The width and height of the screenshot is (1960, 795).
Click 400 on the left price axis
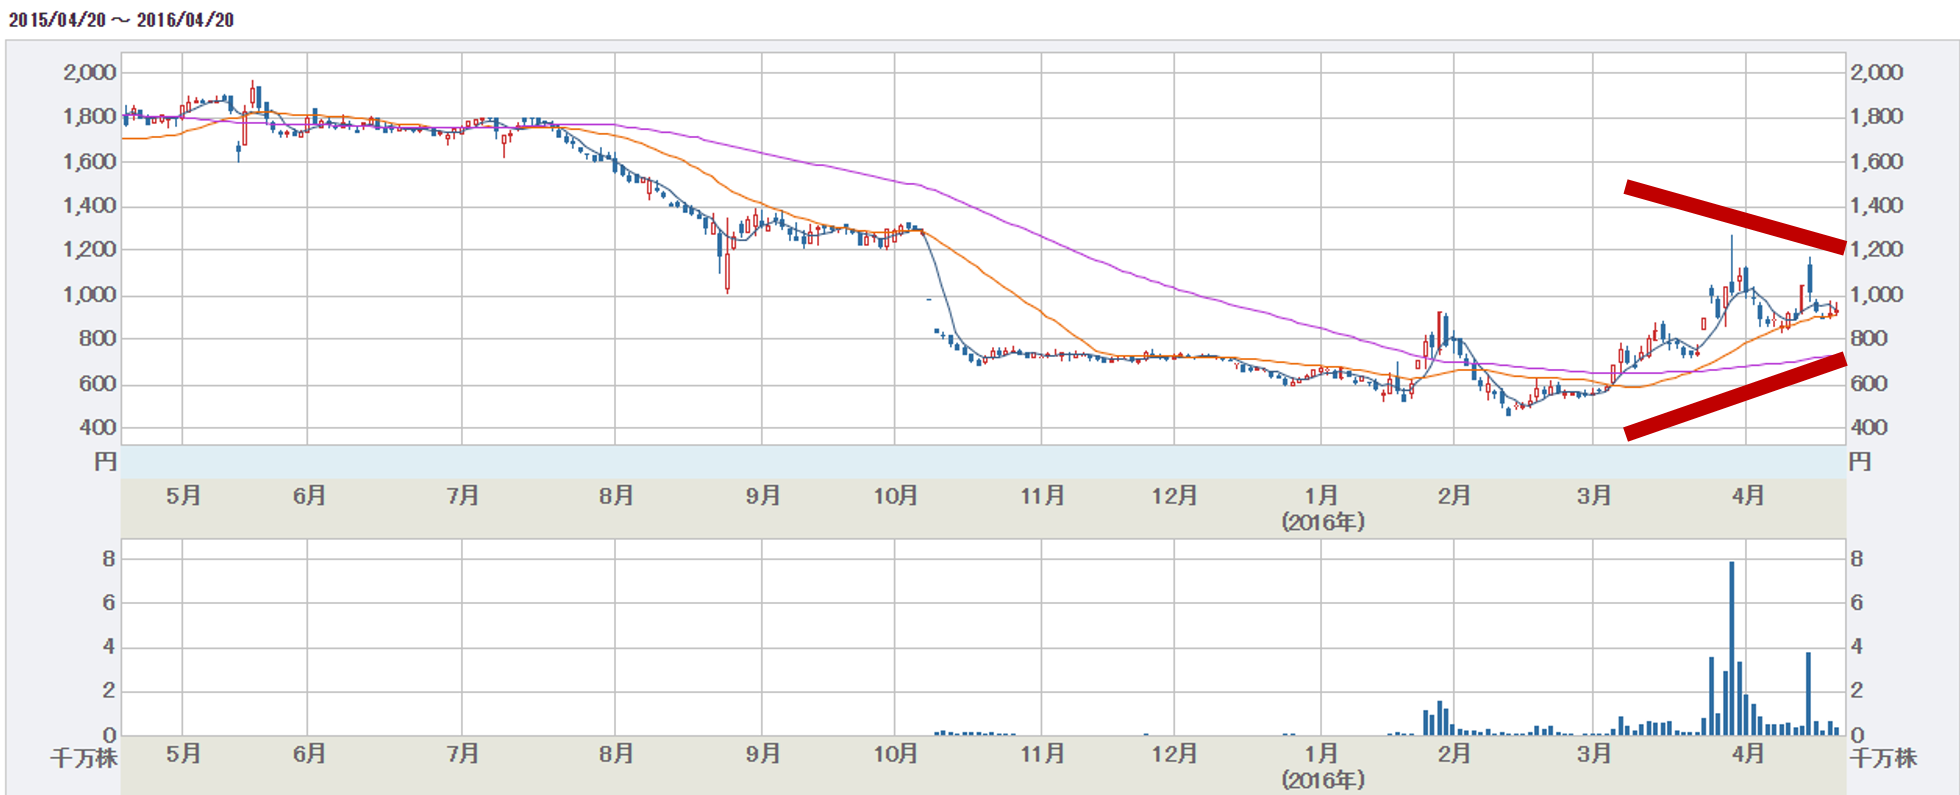click(98, 427)
